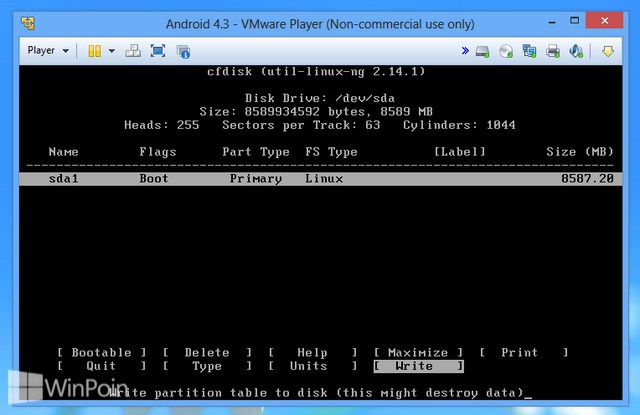Click the double-chevron expand devices arrow
Image resolution: width=640 pixels, height=415 pixels.
click(465, 51)
